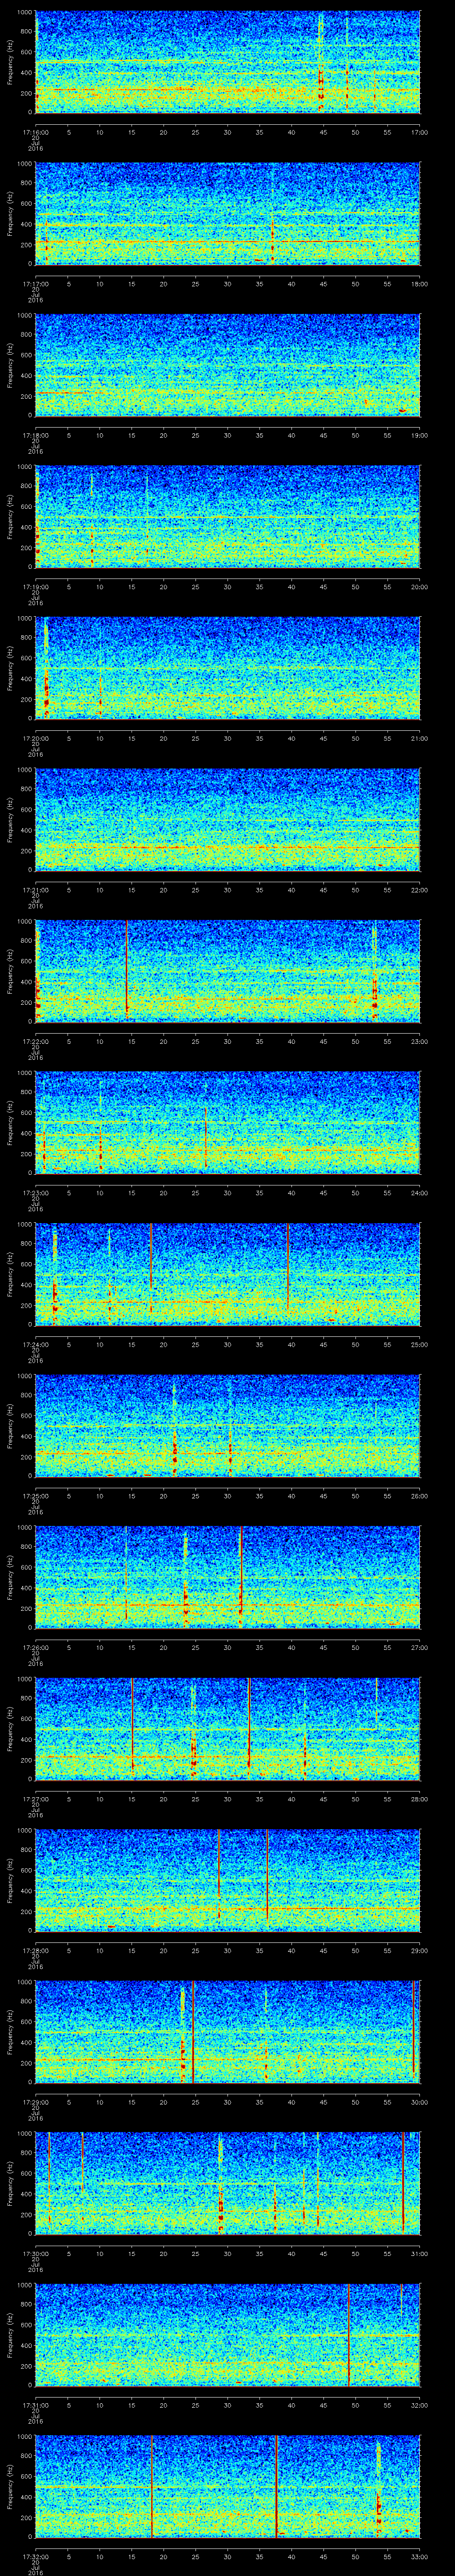This screenshot has width=455, height=2576.
Task: Select the spectrogram panel starting at 17:21:00
Action: tap(228, 819)
